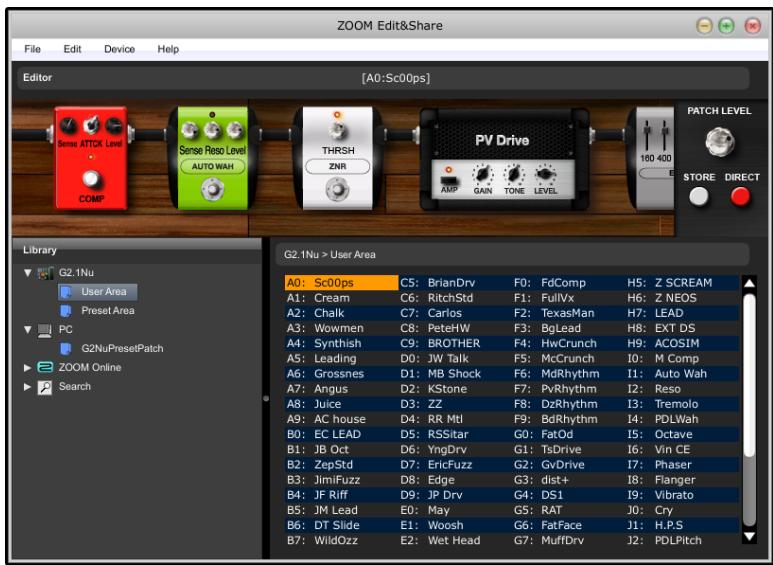Click the Search magnifier icon
773x565 pixels.
[45, 387]
